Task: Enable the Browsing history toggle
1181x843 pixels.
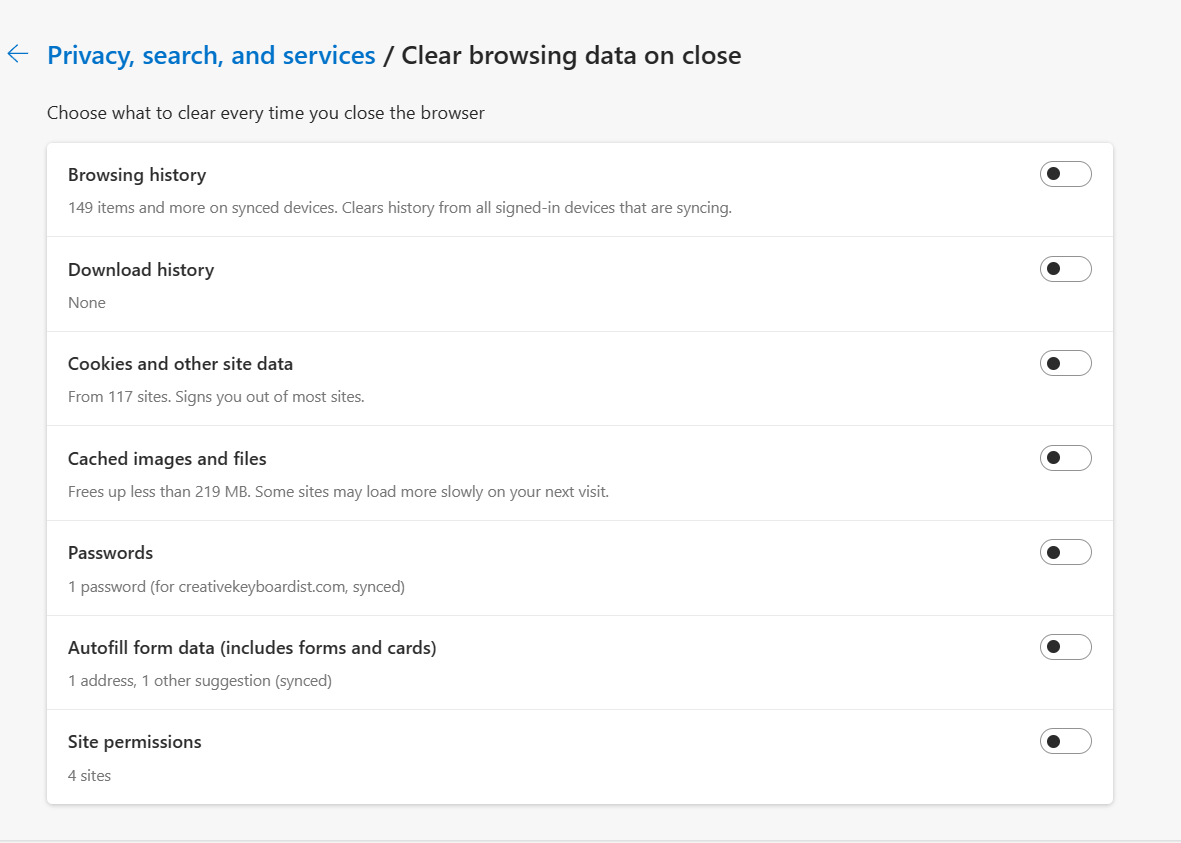Action: (1065, 175)
